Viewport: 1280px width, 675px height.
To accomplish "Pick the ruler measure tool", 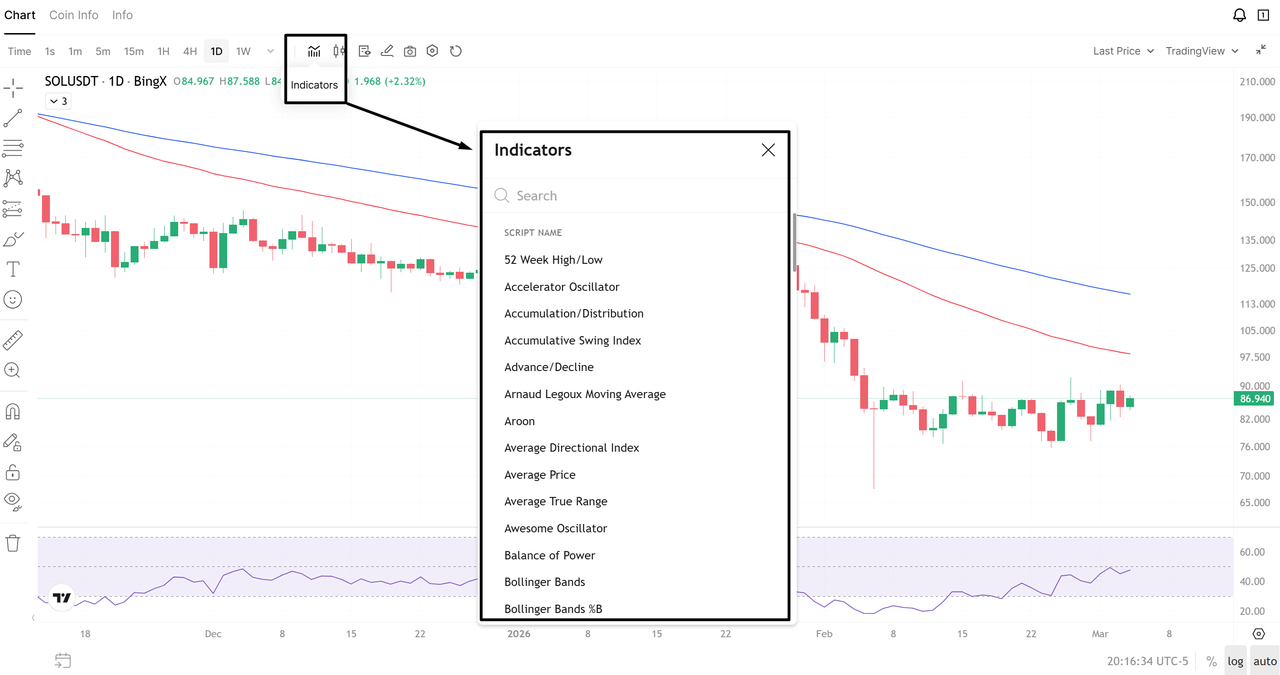I will point(13,341).
